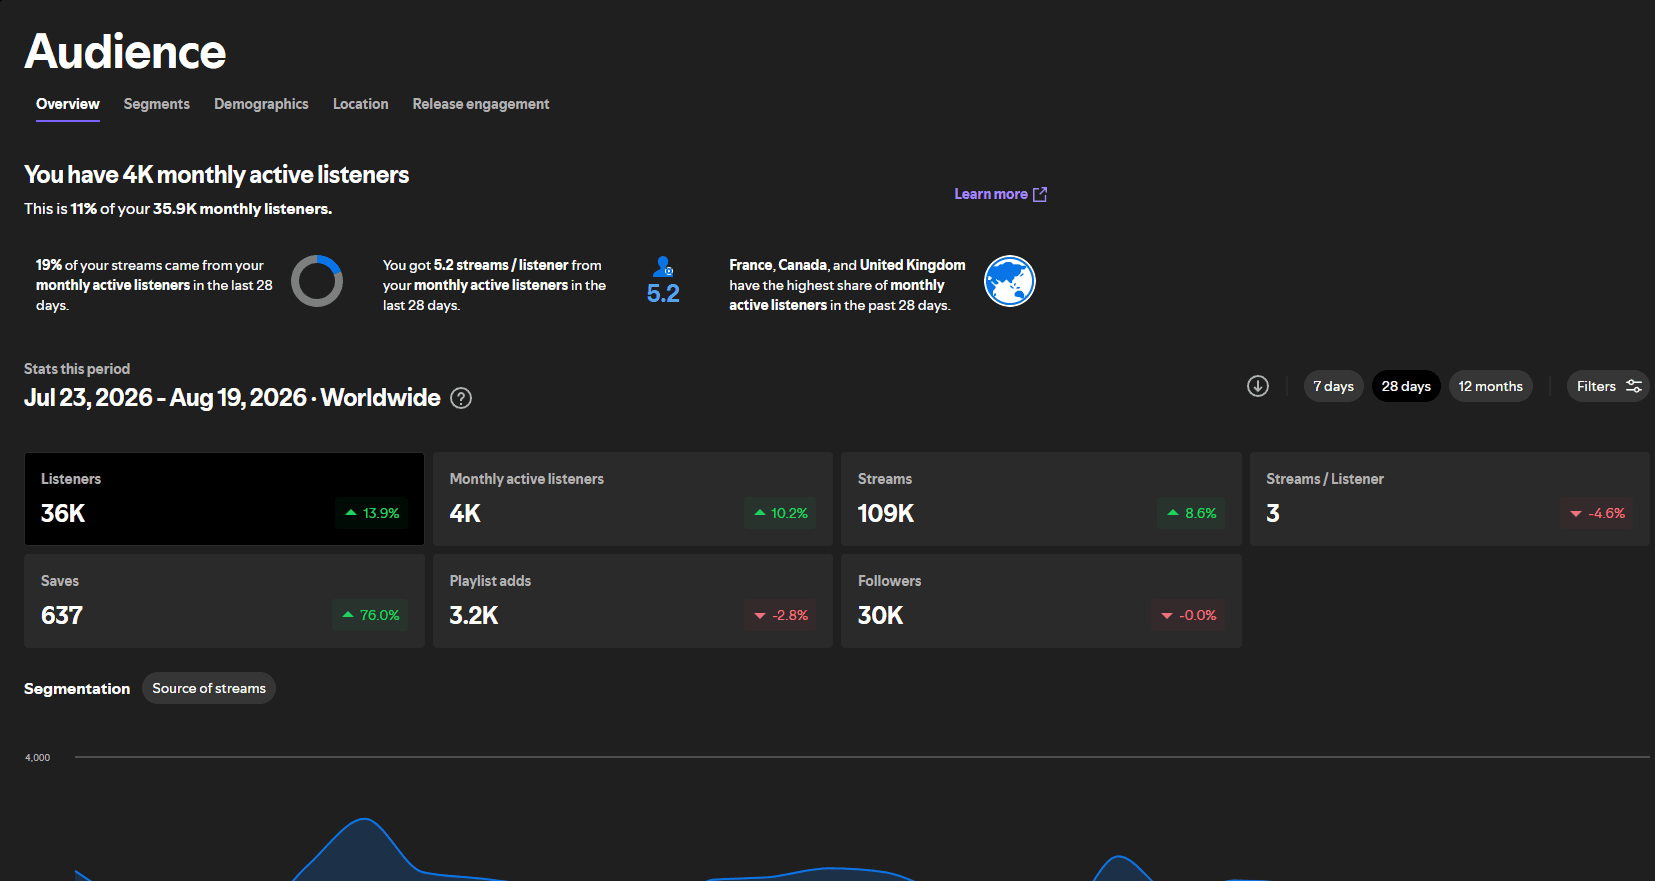Click the 4,000 chart axis label
The height and width of the screenshot is (881, 1655).
37,758
